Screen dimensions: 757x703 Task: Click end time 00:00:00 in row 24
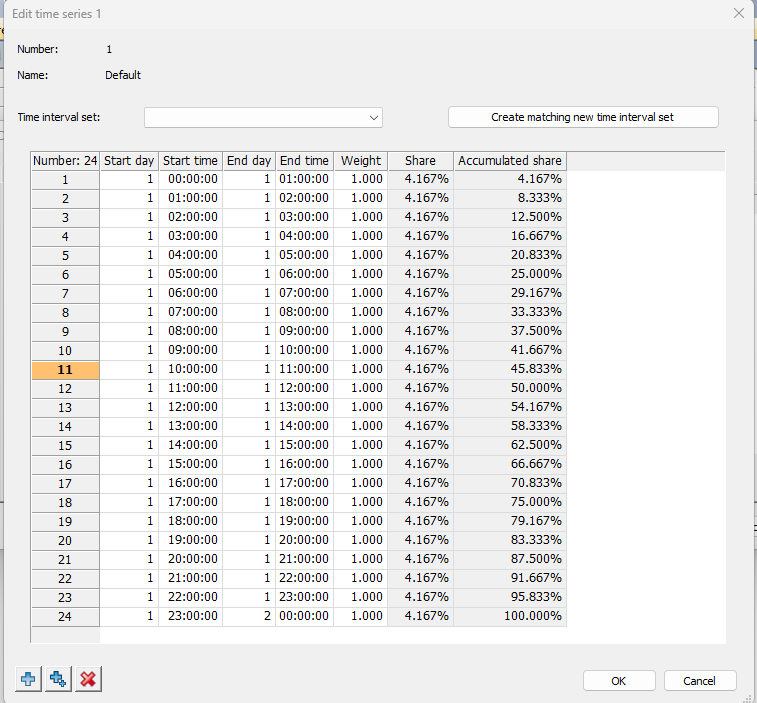[304, 616]
